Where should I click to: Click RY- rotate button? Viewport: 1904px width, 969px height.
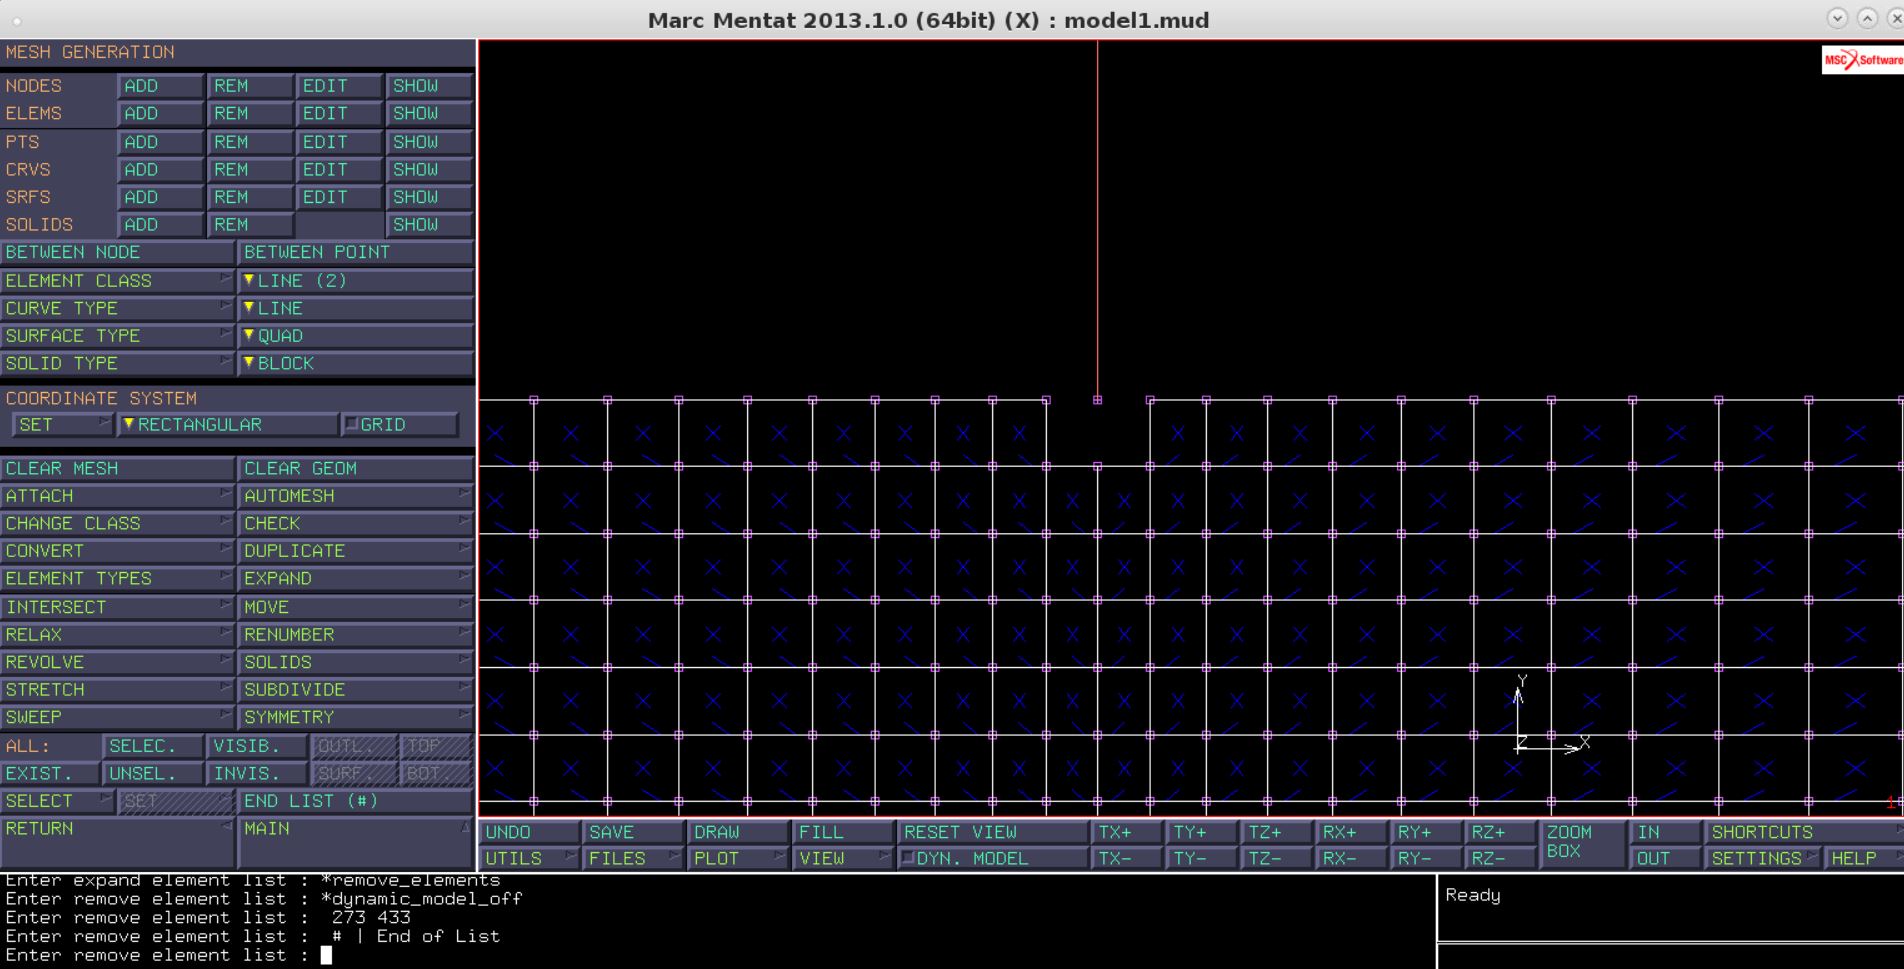pyautogui.click(x=1427, y=858)
